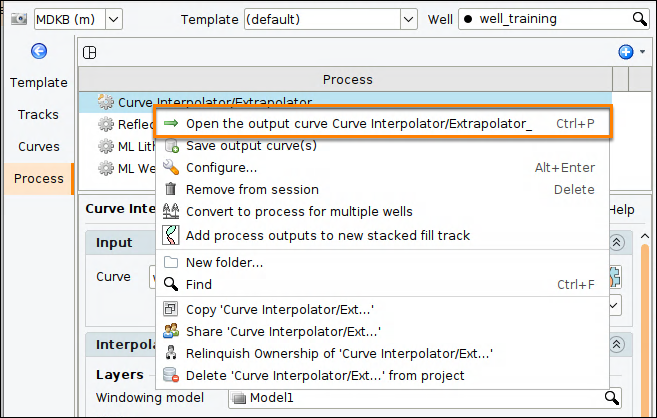The image size is (657, 418).
Task: Click the ML Lithology process gear icon
Action: tap(106, 146)
